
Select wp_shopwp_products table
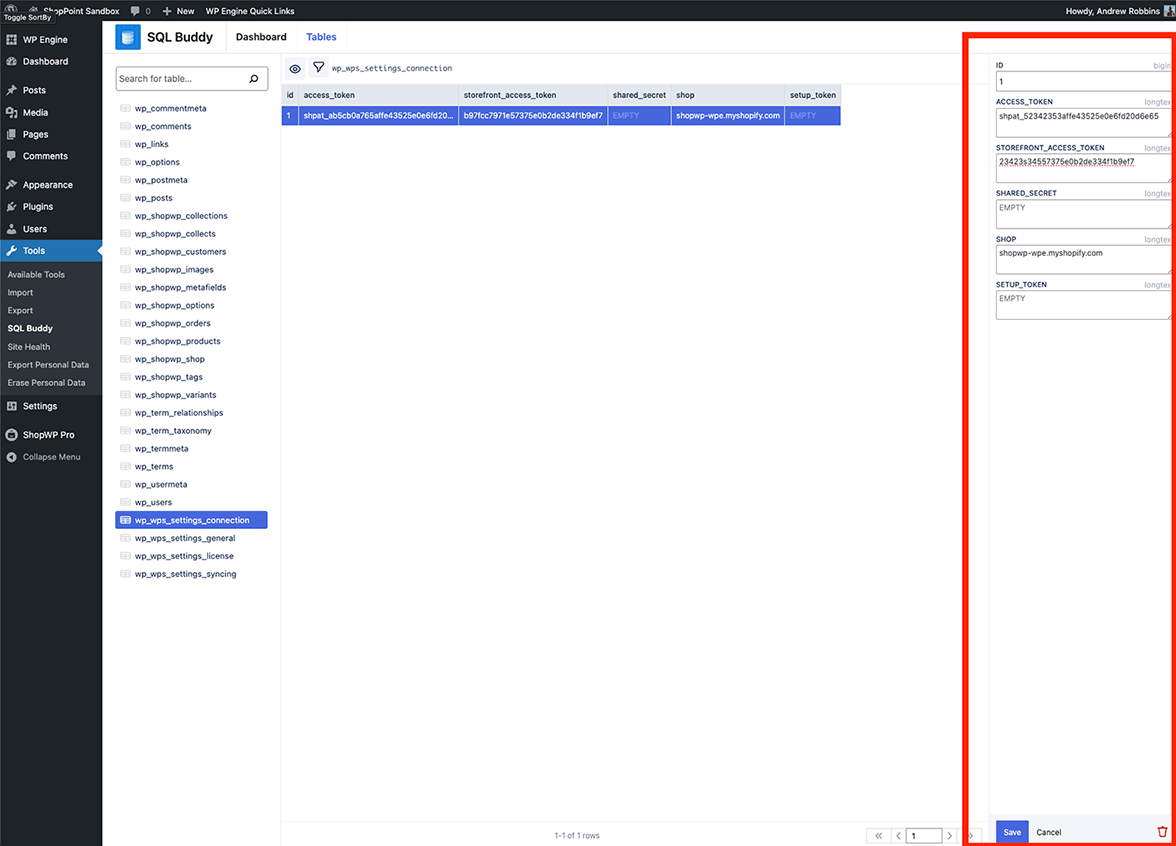point(177,341)
